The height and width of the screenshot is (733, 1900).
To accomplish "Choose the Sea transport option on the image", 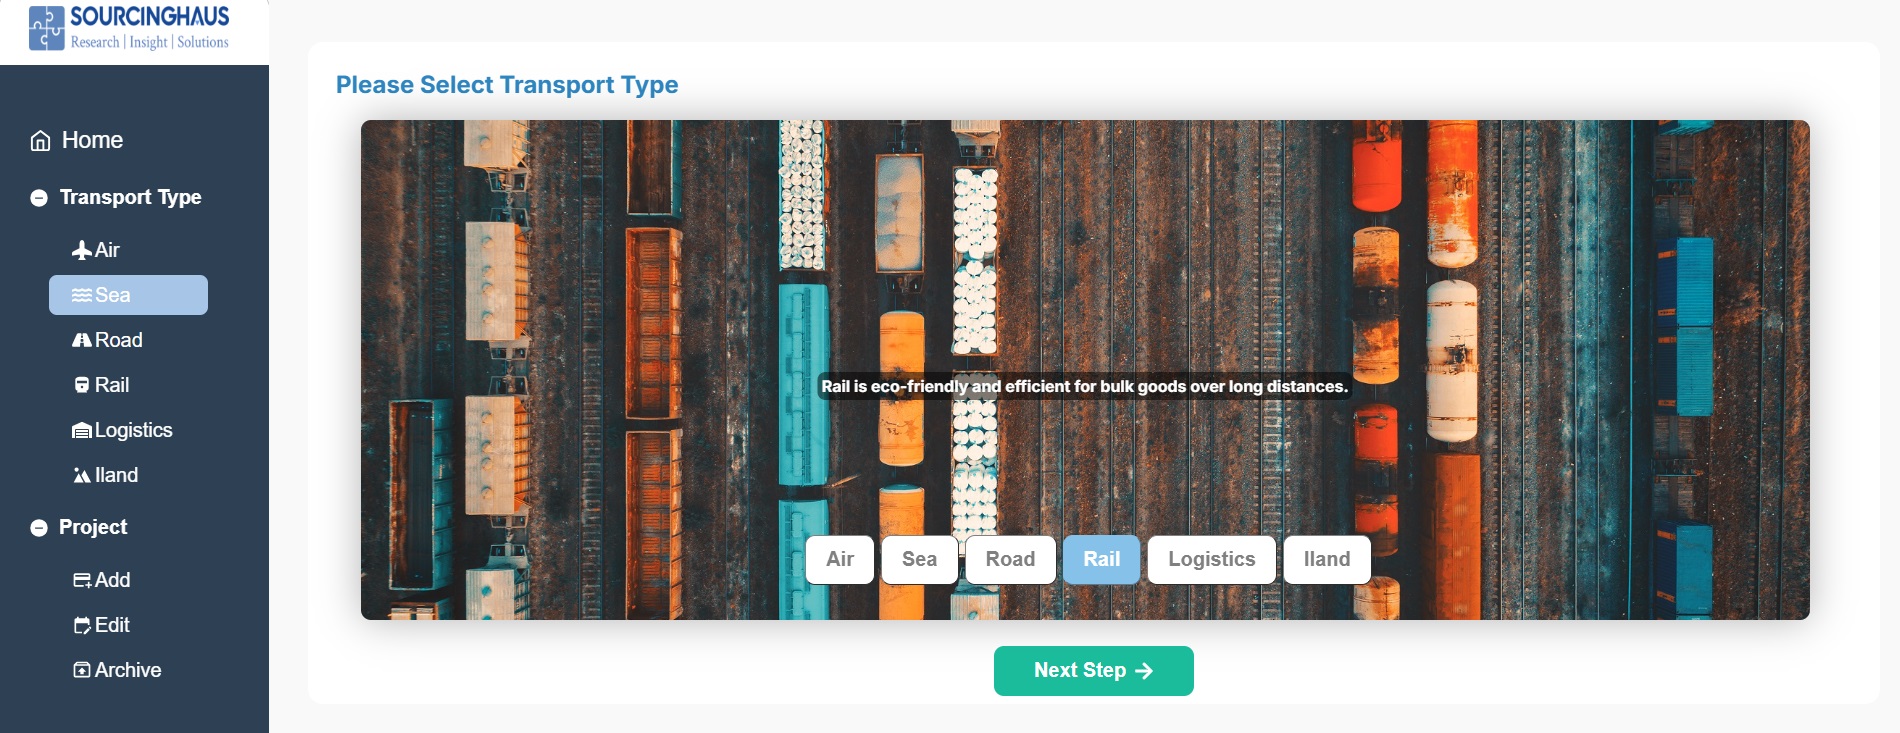I will pyautogui.click(x=920, y=560).
